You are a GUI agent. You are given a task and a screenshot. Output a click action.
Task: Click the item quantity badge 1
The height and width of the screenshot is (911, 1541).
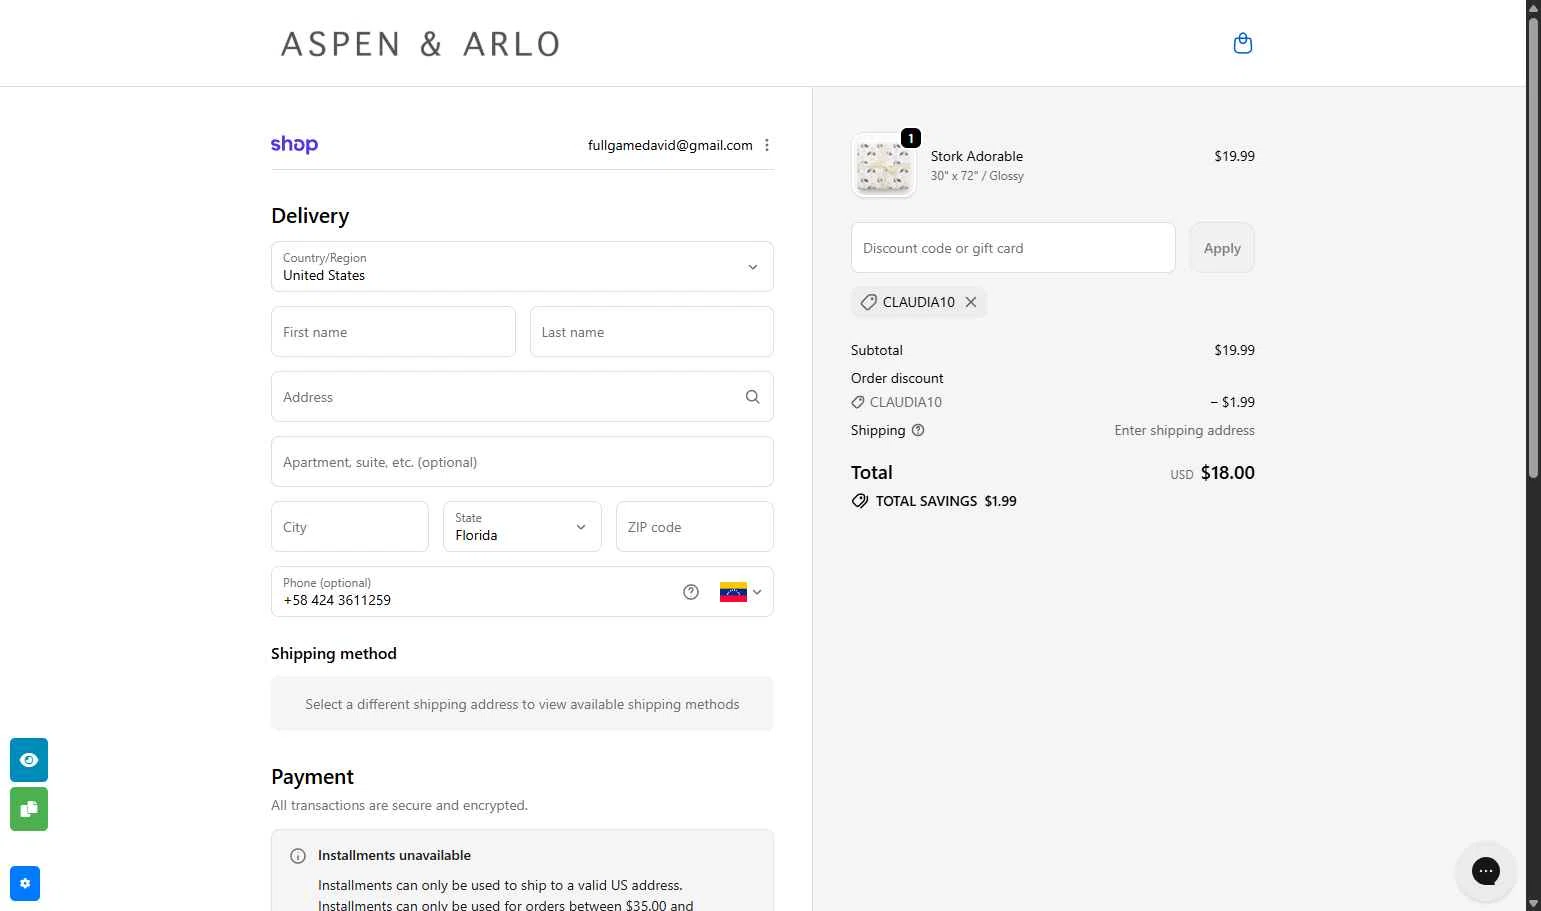pyautogui.click(x=911, y=138)
